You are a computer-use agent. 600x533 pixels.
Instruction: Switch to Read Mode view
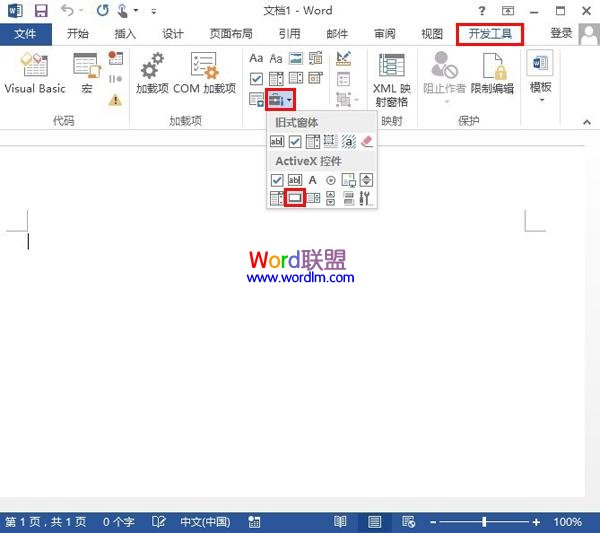click(x=340, y=522)
